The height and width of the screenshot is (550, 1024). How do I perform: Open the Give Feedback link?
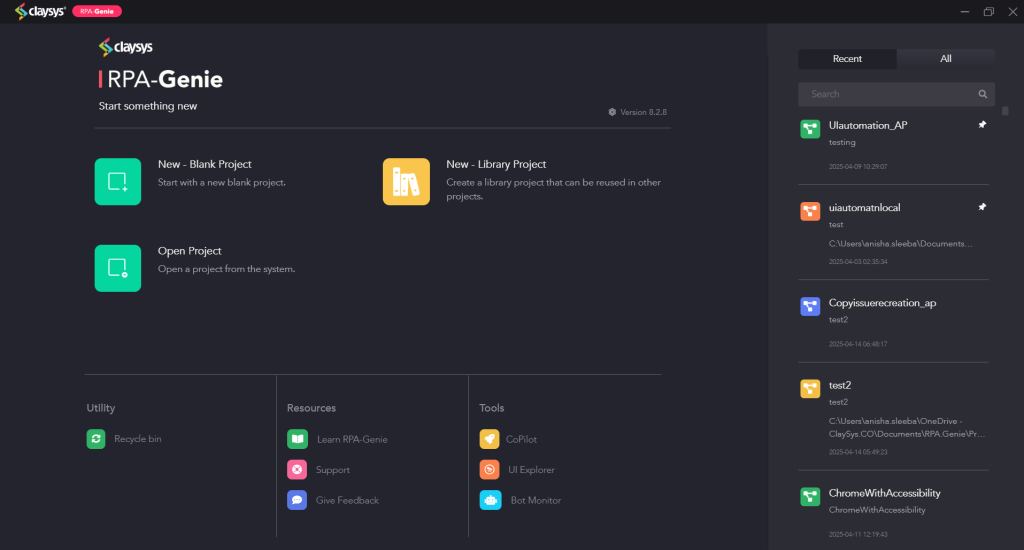pos(347,500)
